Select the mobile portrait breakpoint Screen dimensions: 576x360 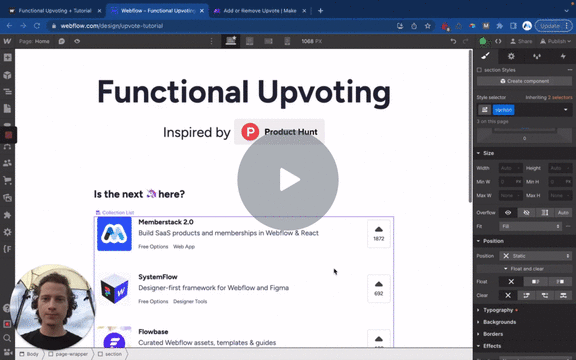[287, 41]
